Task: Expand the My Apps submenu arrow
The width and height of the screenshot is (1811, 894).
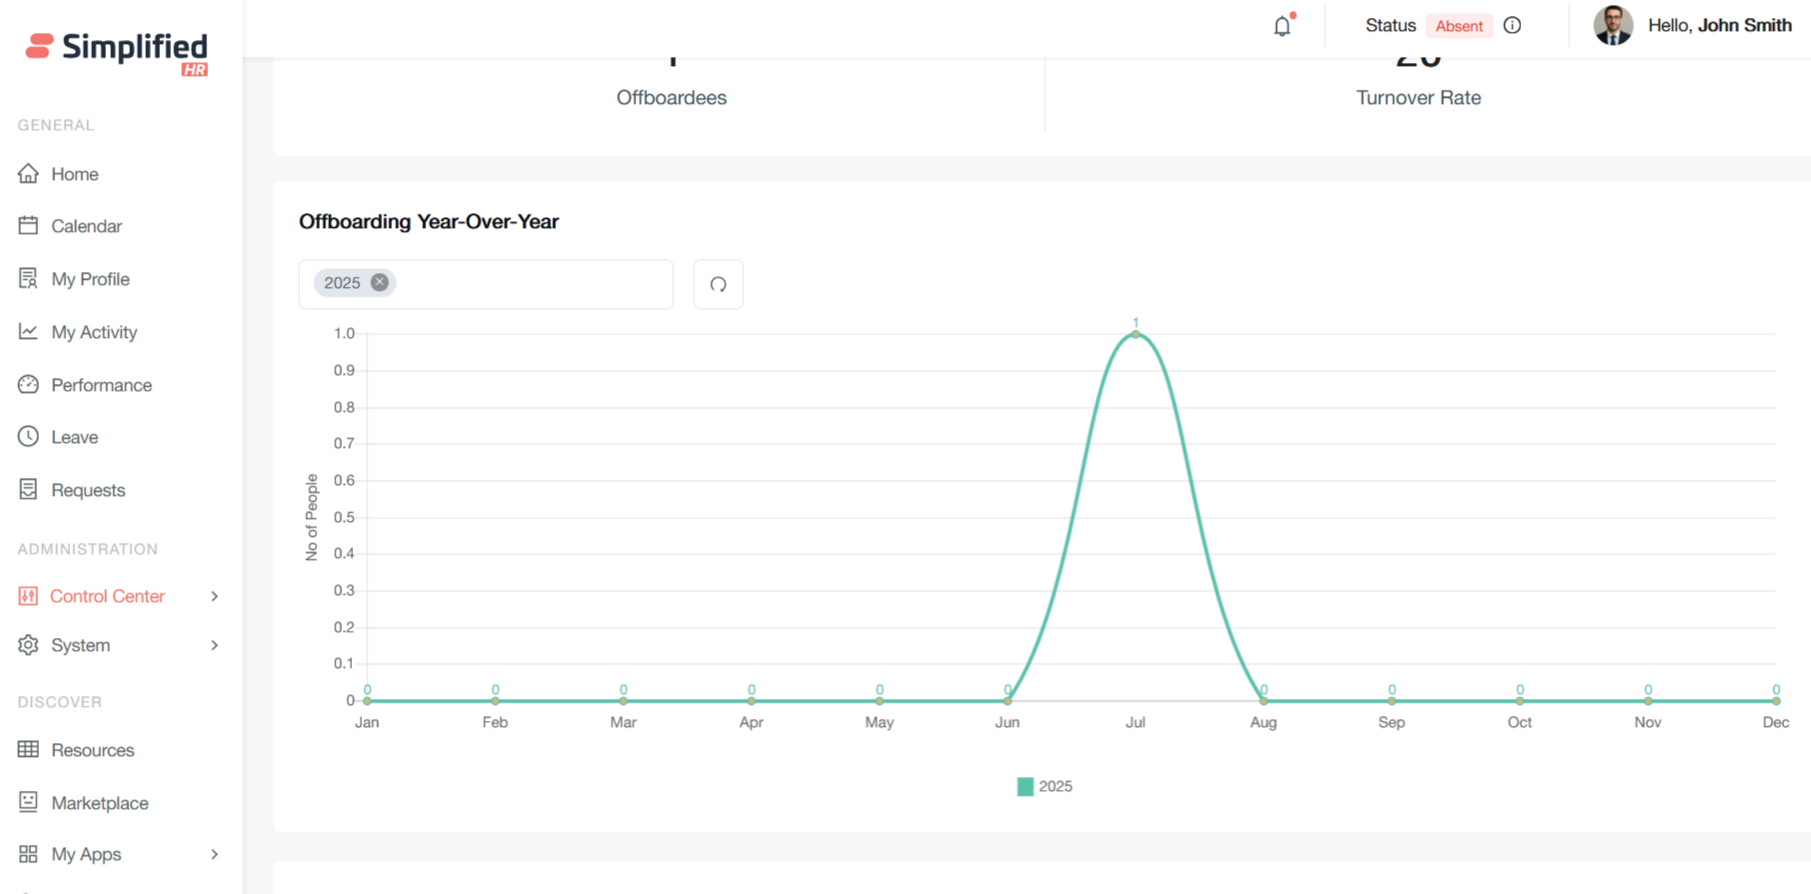Action: 214,854
